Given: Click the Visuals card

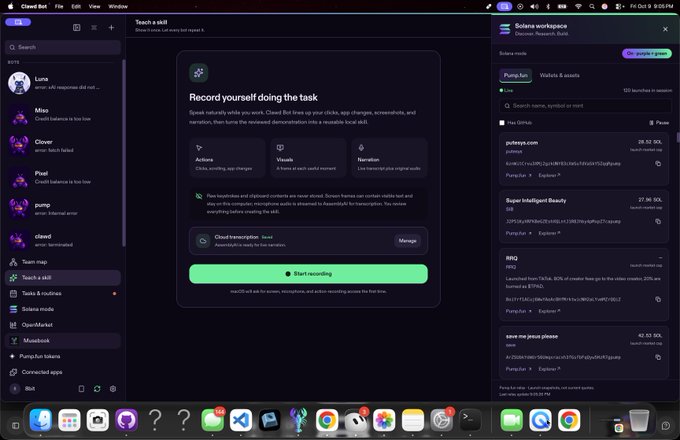Looking at the screenshot, I should tap(308, 158).
